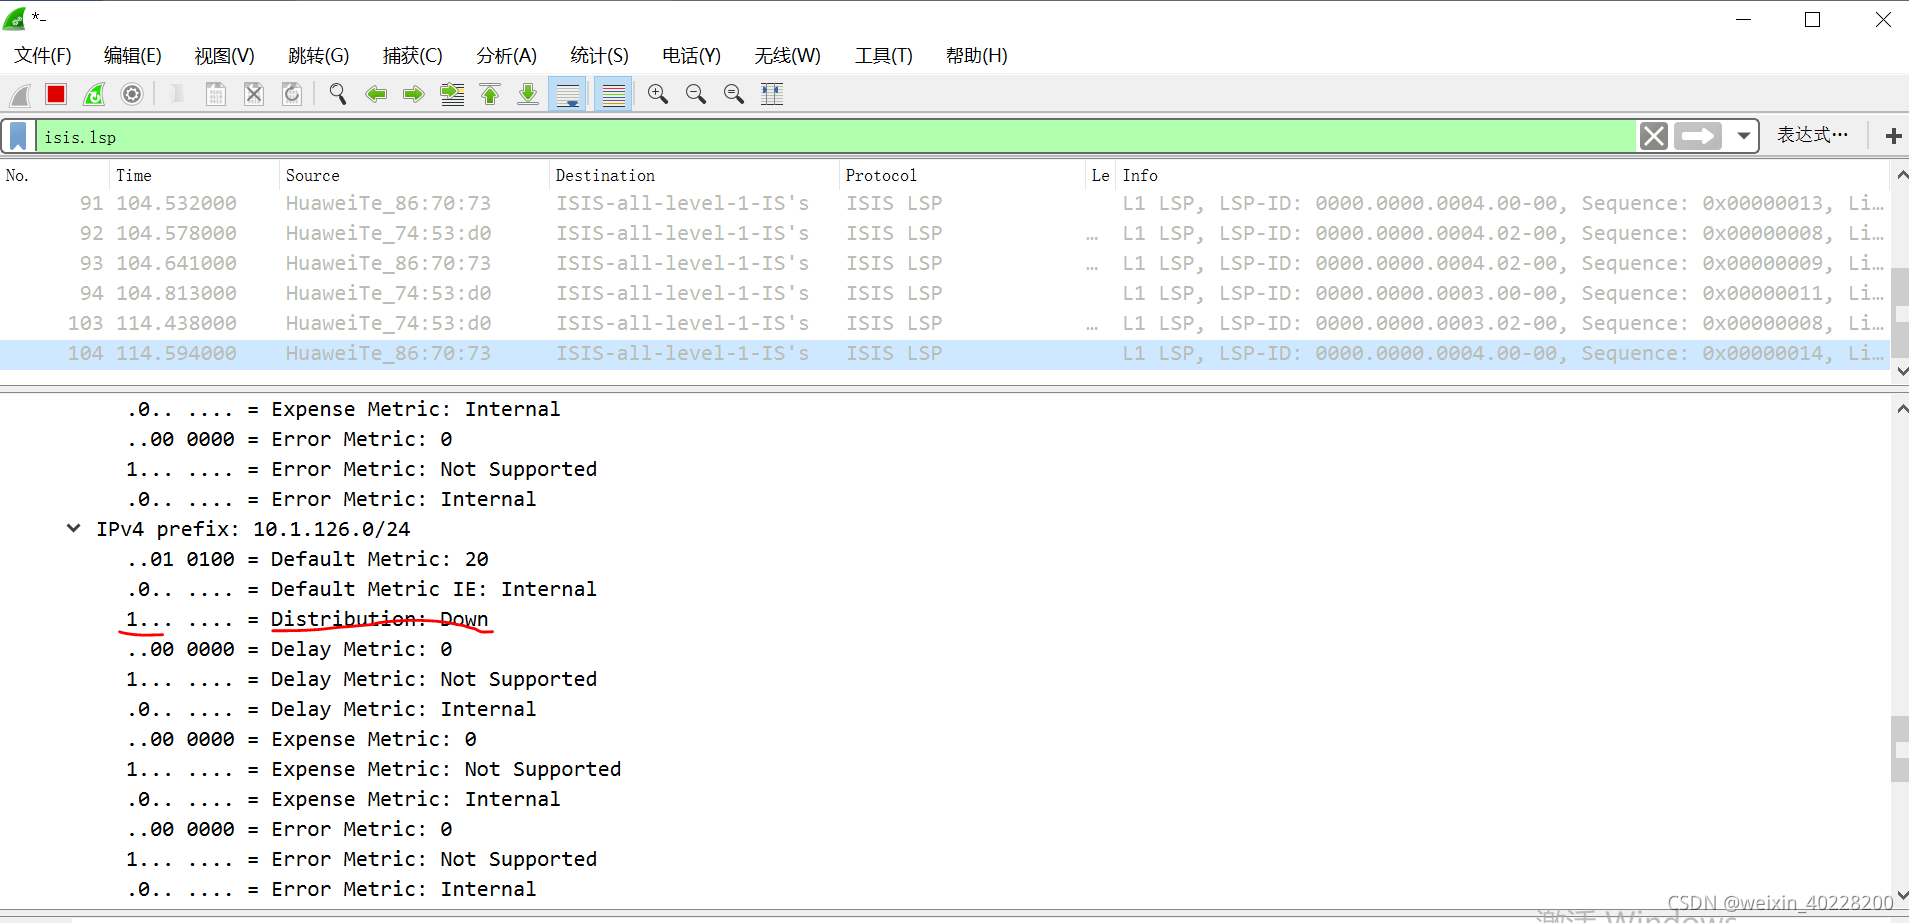
Task: Toggle auto scroll during live capture
Action: point(567,95)
